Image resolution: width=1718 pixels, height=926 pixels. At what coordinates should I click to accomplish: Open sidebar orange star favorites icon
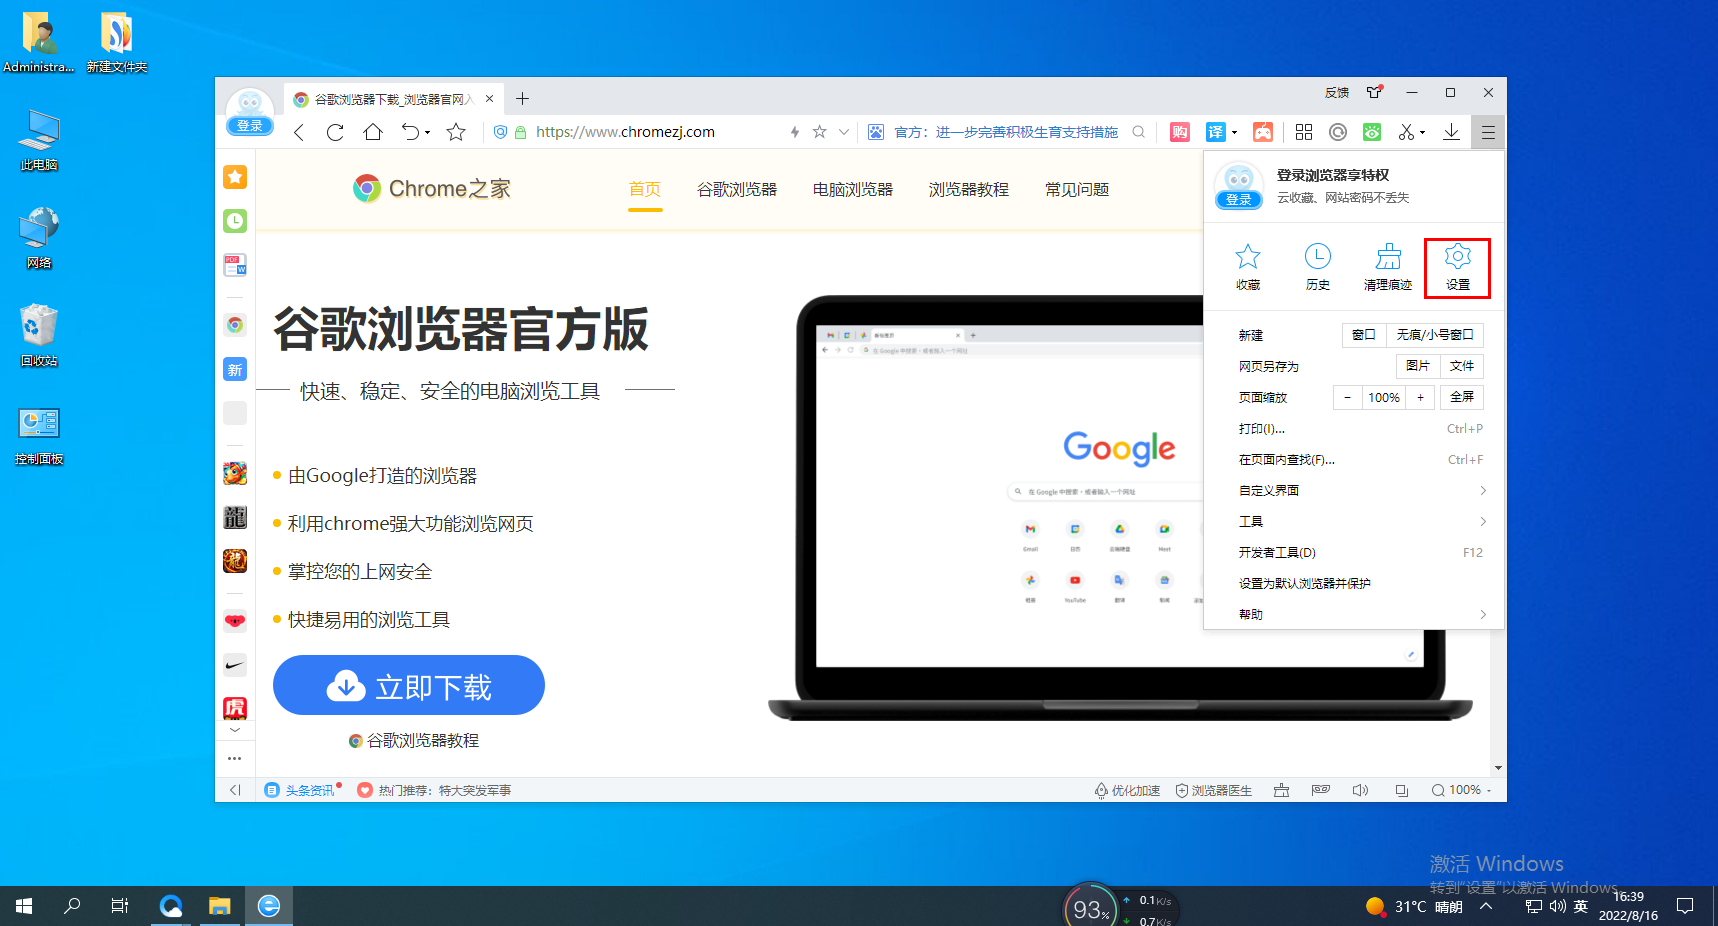click(x=235, y=177)
